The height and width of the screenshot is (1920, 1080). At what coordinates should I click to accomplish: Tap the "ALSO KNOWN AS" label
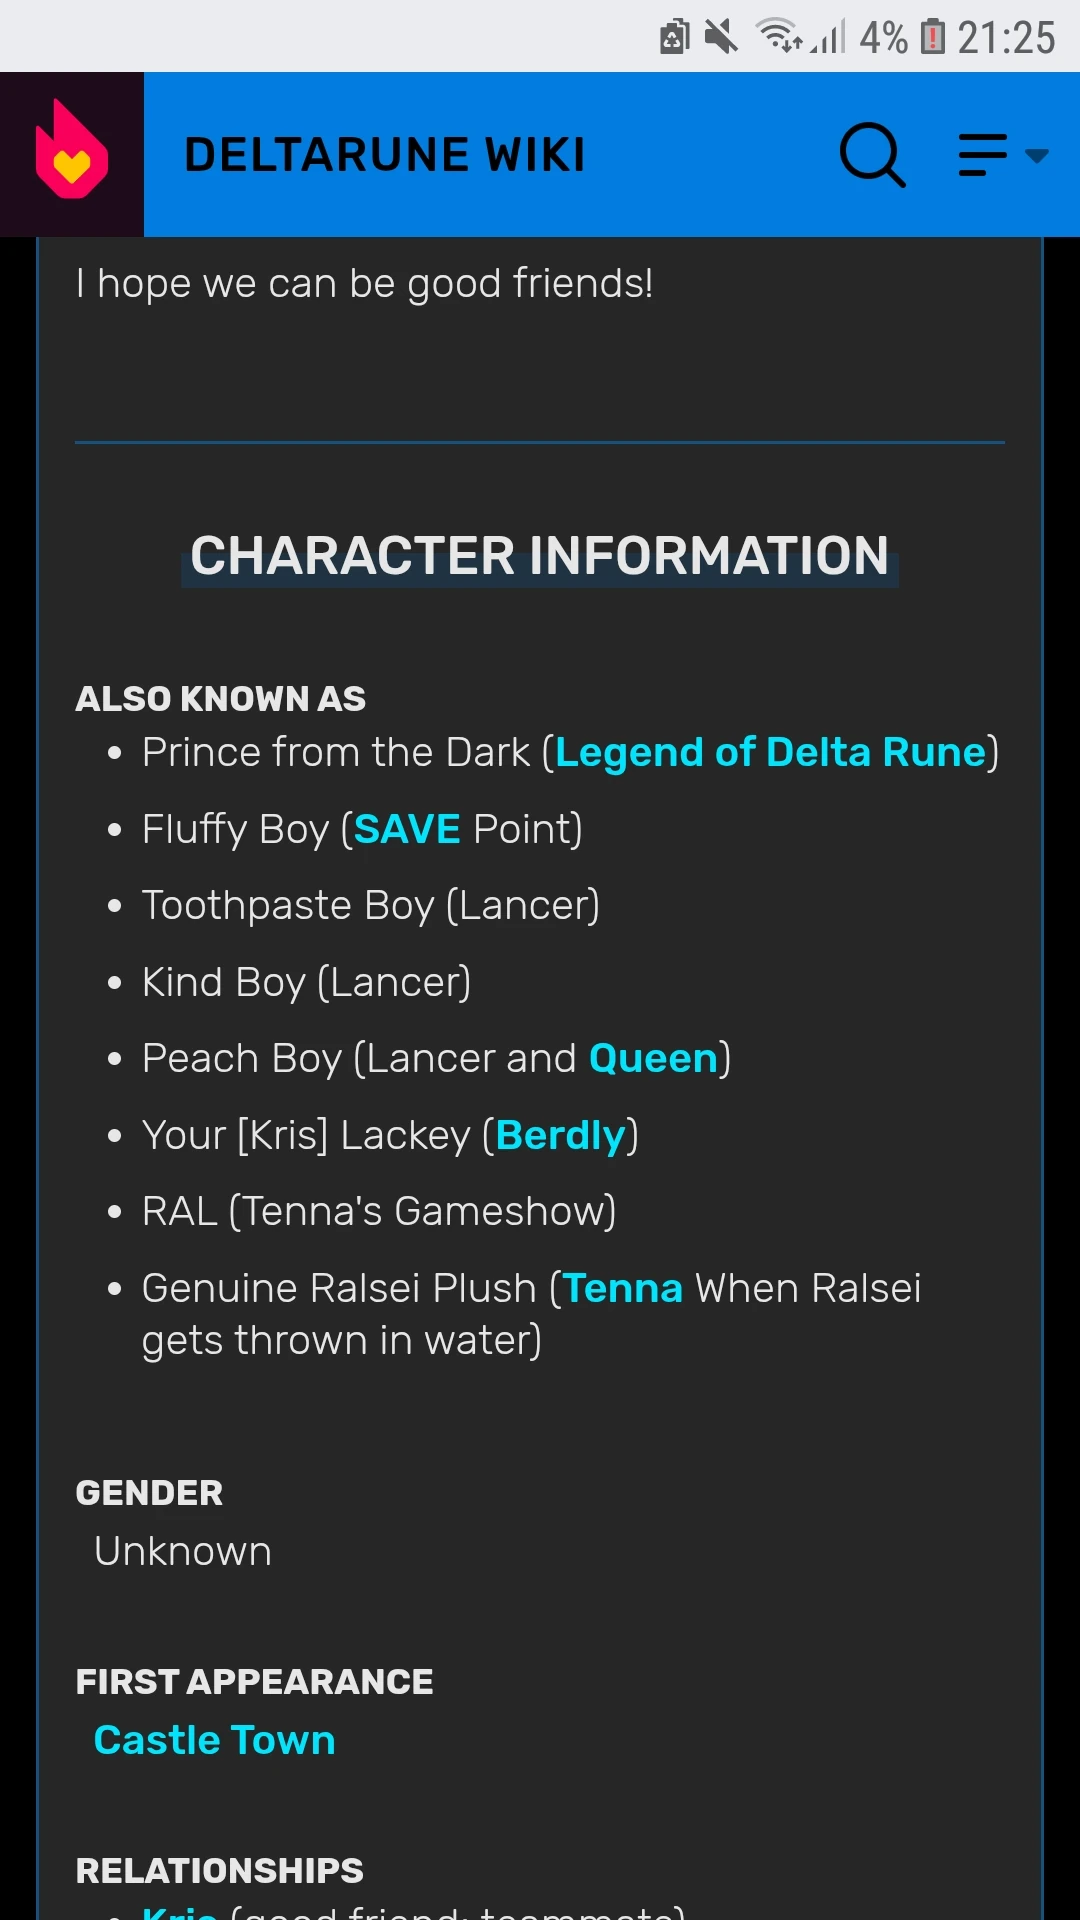pyautogui.click(x=220, y=698)
